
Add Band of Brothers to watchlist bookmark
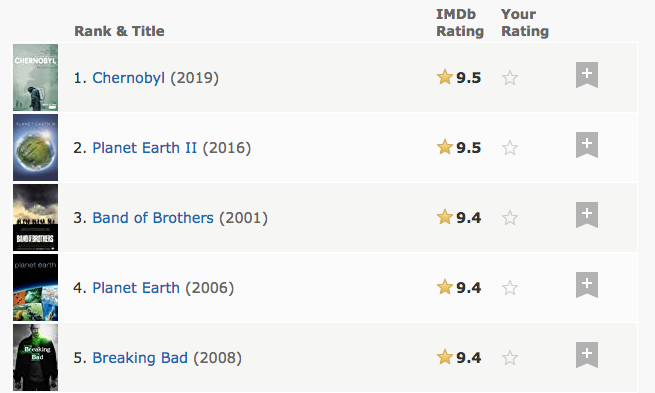[587, 215]
